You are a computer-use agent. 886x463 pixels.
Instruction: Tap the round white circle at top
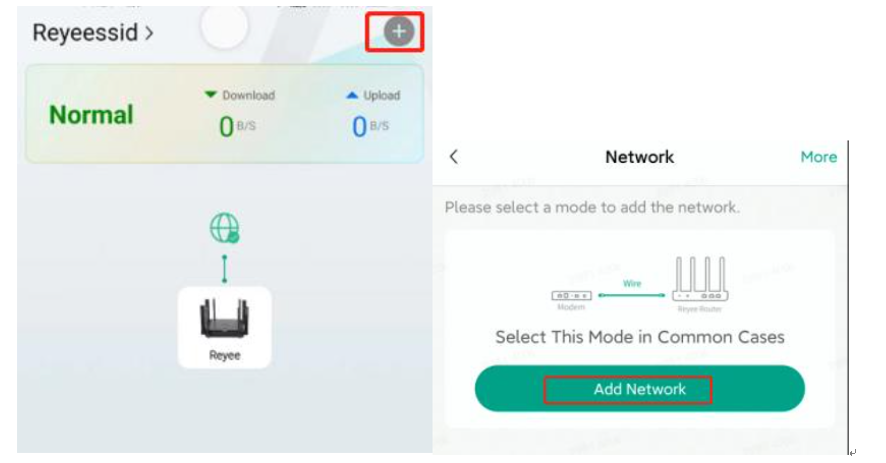[224, 28]
